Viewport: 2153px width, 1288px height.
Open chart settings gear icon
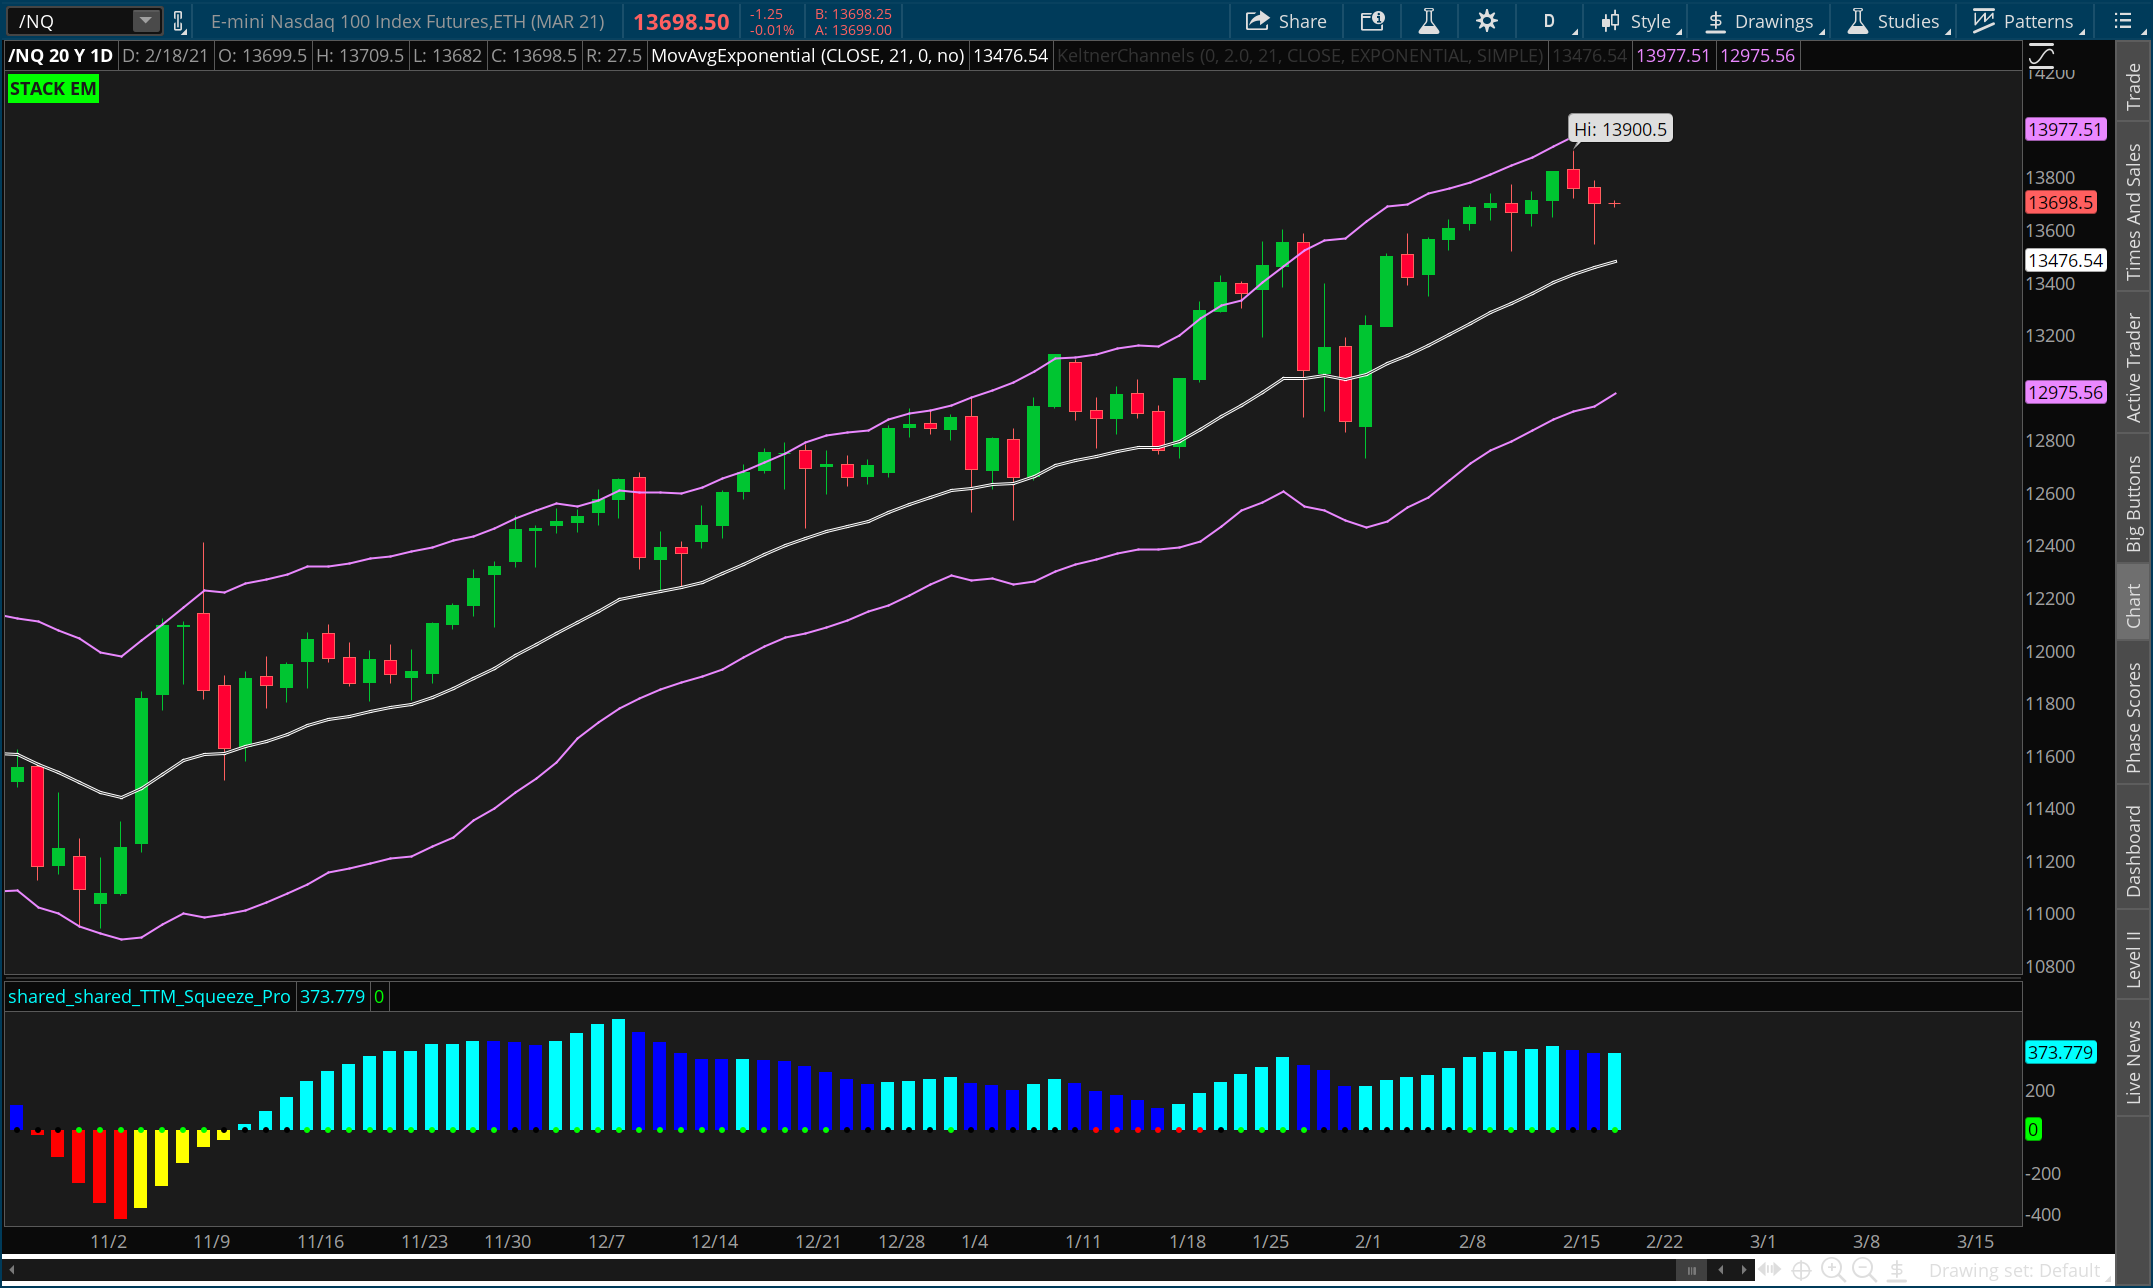coord(1486,21)
